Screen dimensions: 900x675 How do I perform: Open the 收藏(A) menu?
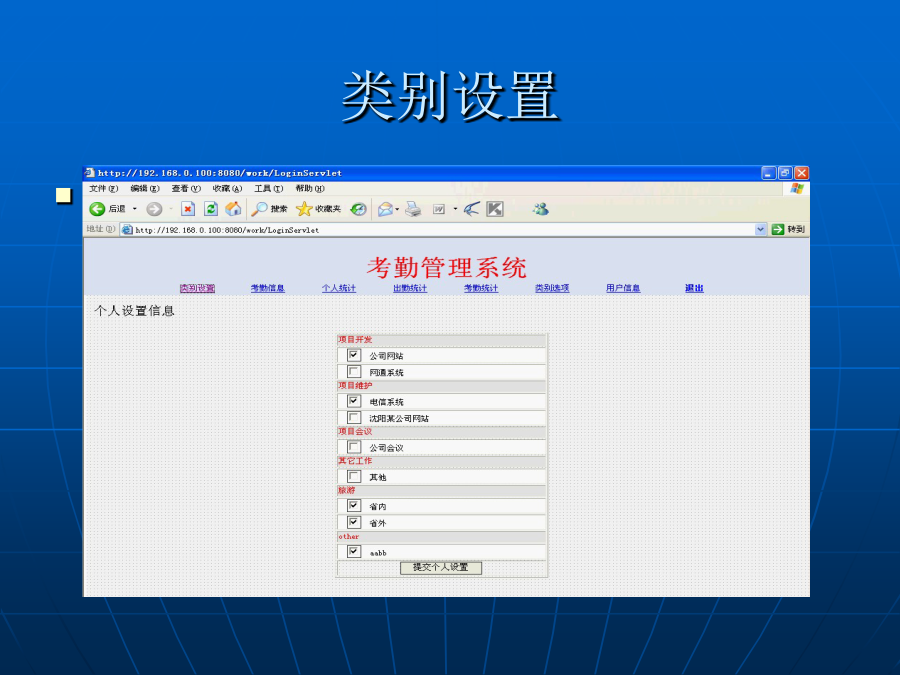(227, 188)
